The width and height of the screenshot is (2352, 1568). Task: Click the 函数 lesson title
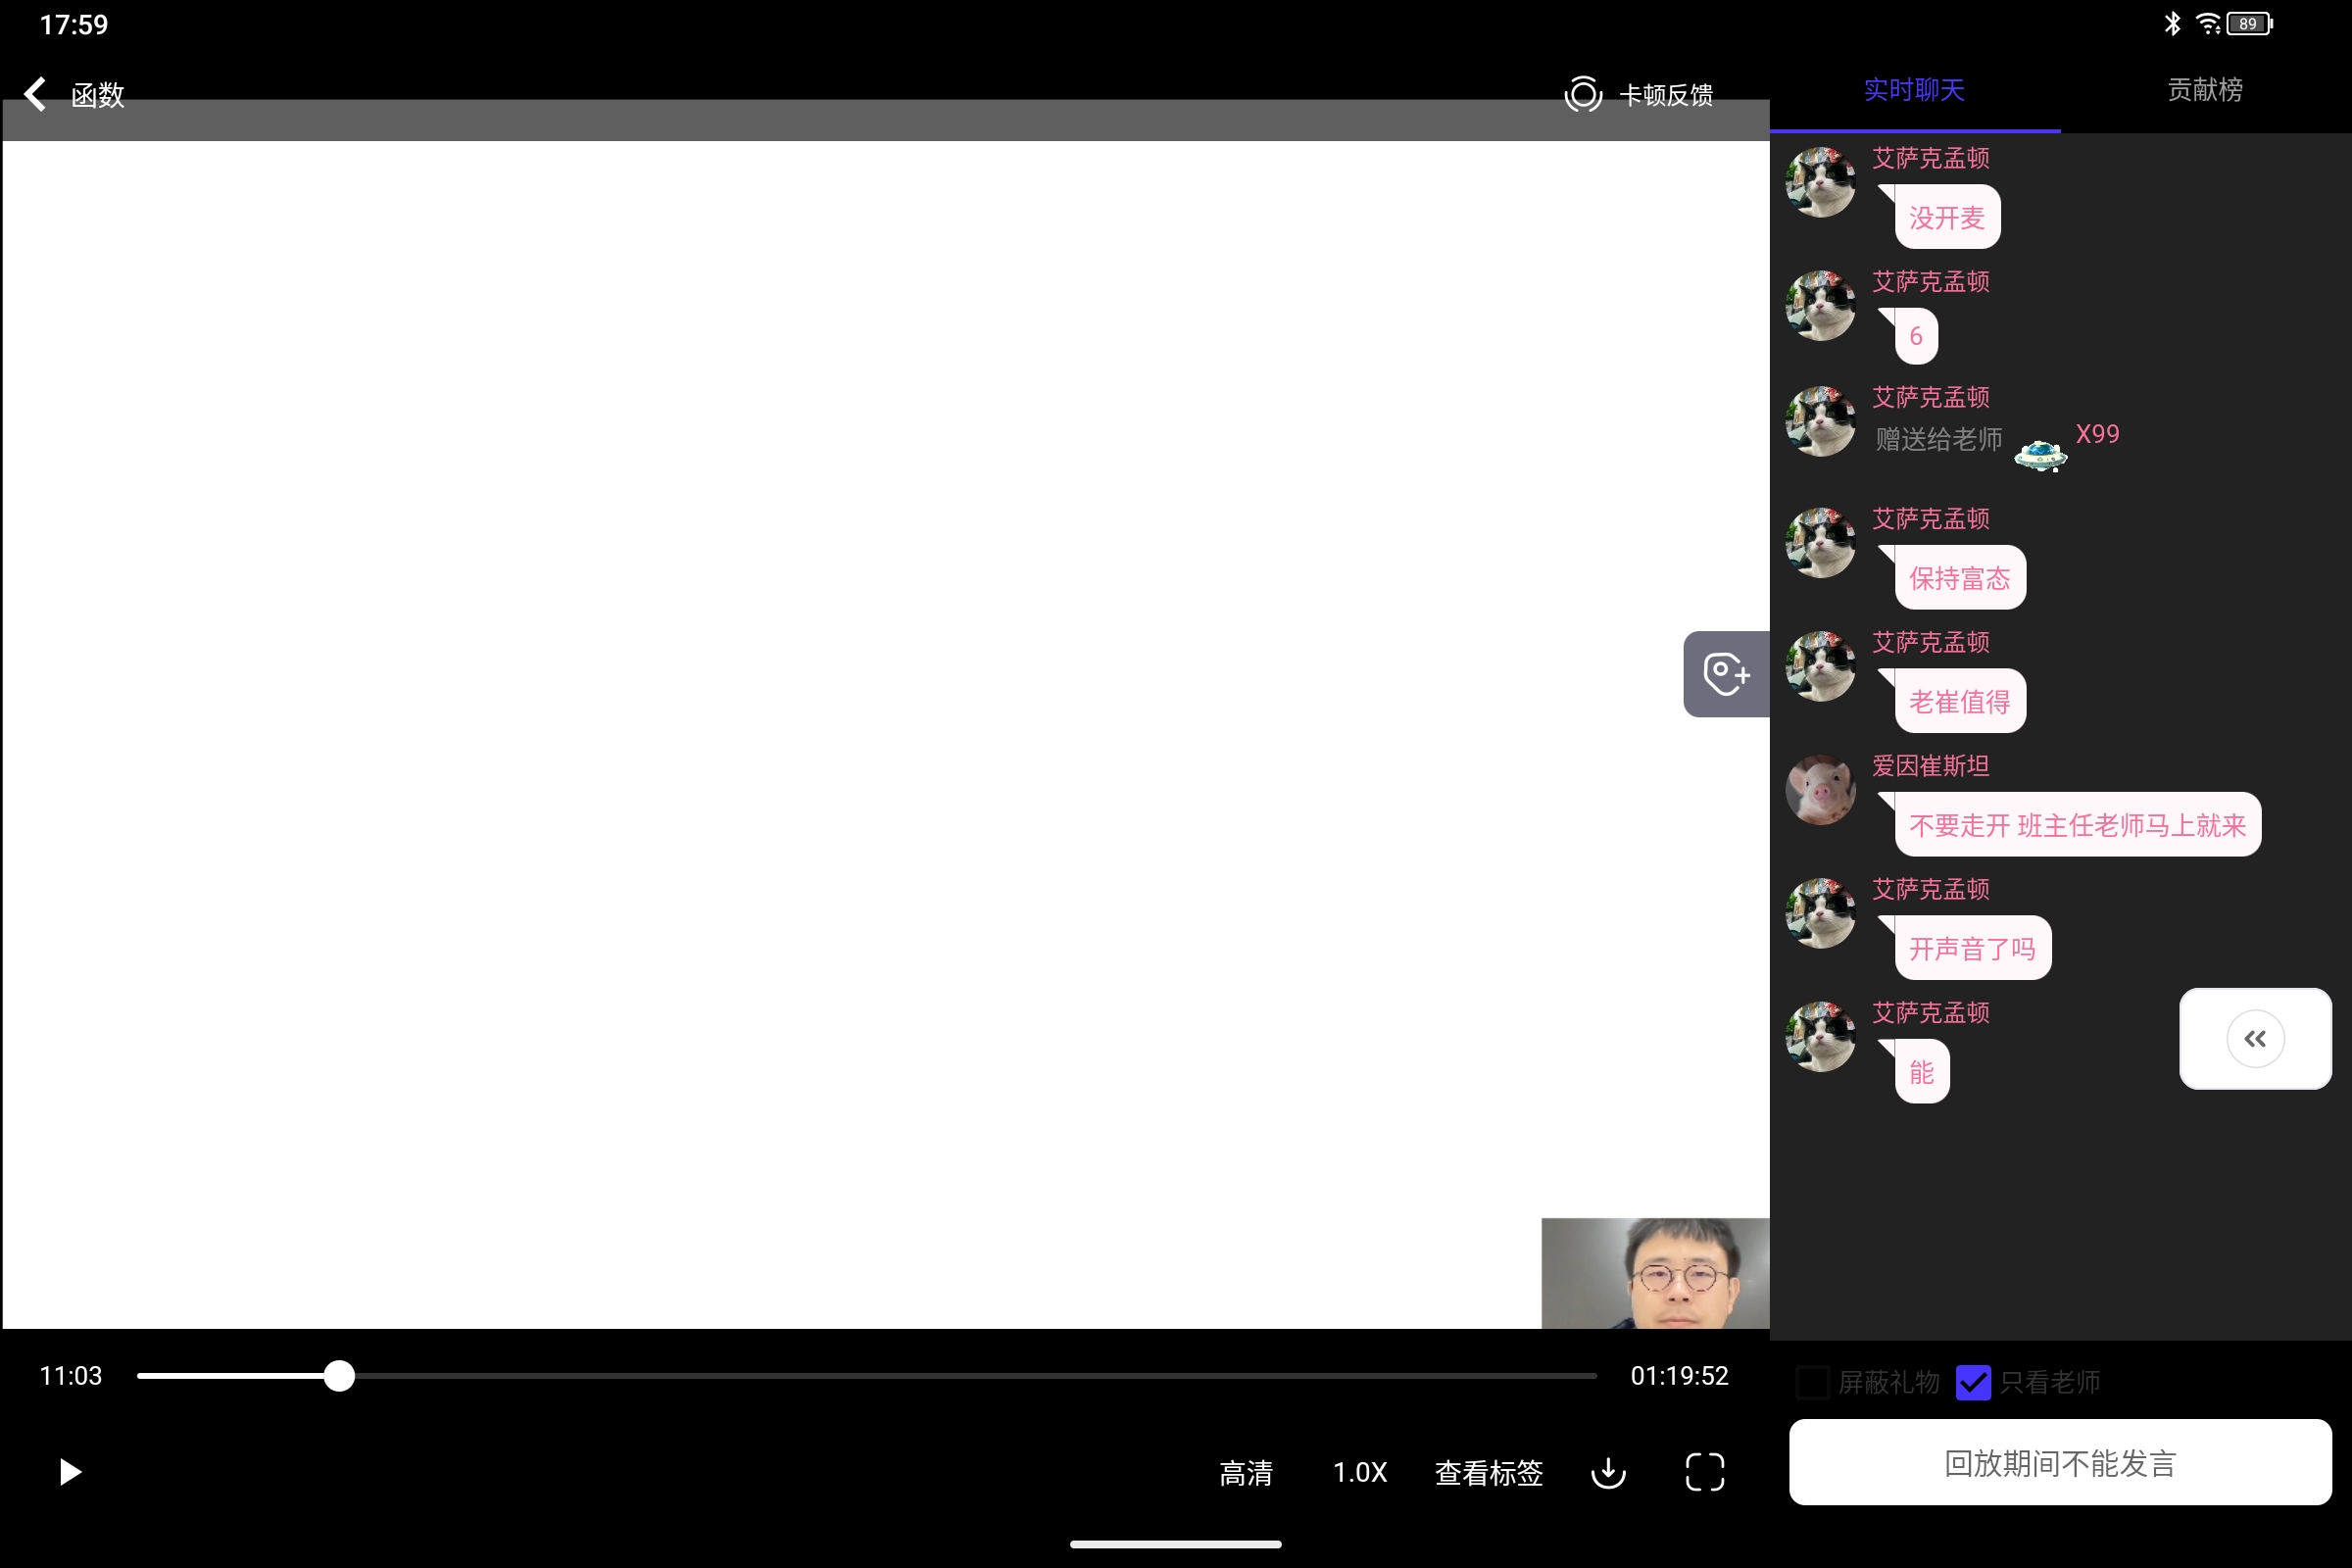(x=98, y=95)
